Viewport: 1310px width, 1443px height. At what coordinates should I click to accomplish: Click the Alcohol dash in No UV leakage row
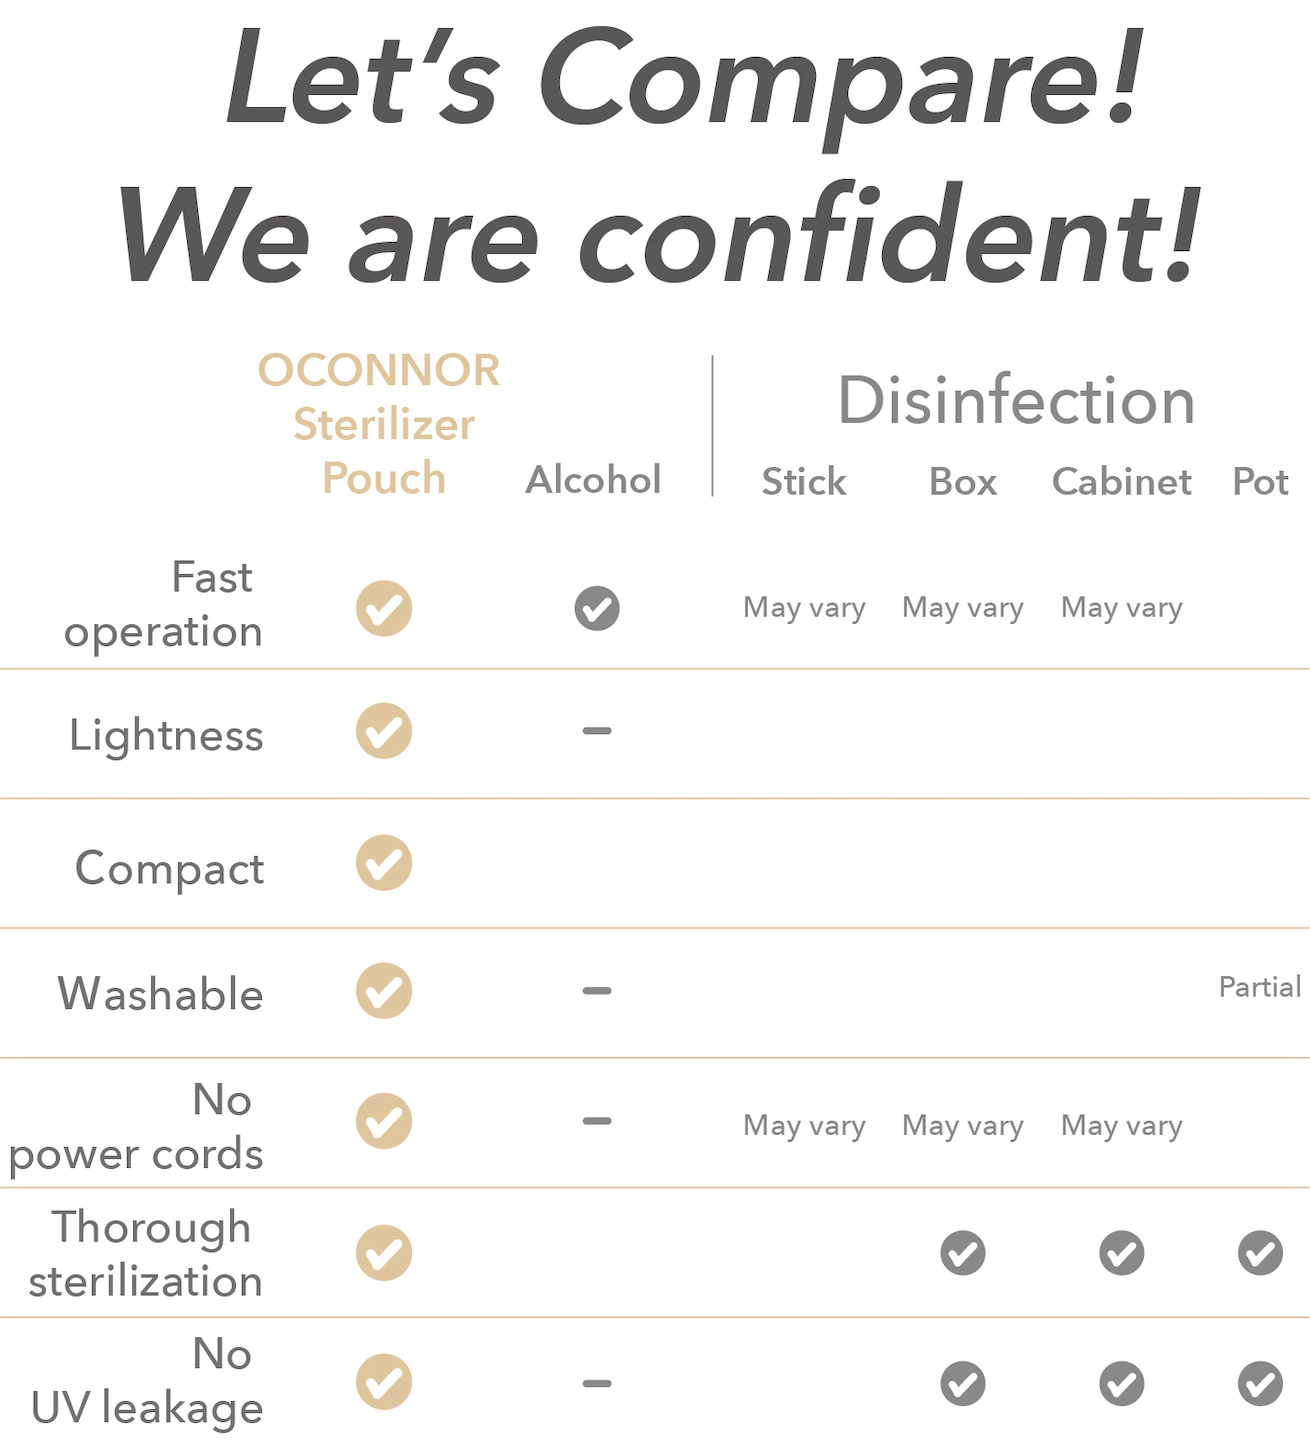click(597, 1384)
